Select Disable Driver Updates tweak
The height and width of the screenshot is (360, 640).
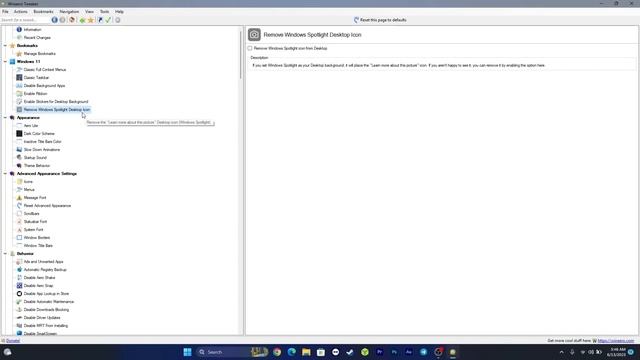tap(42, 318)
